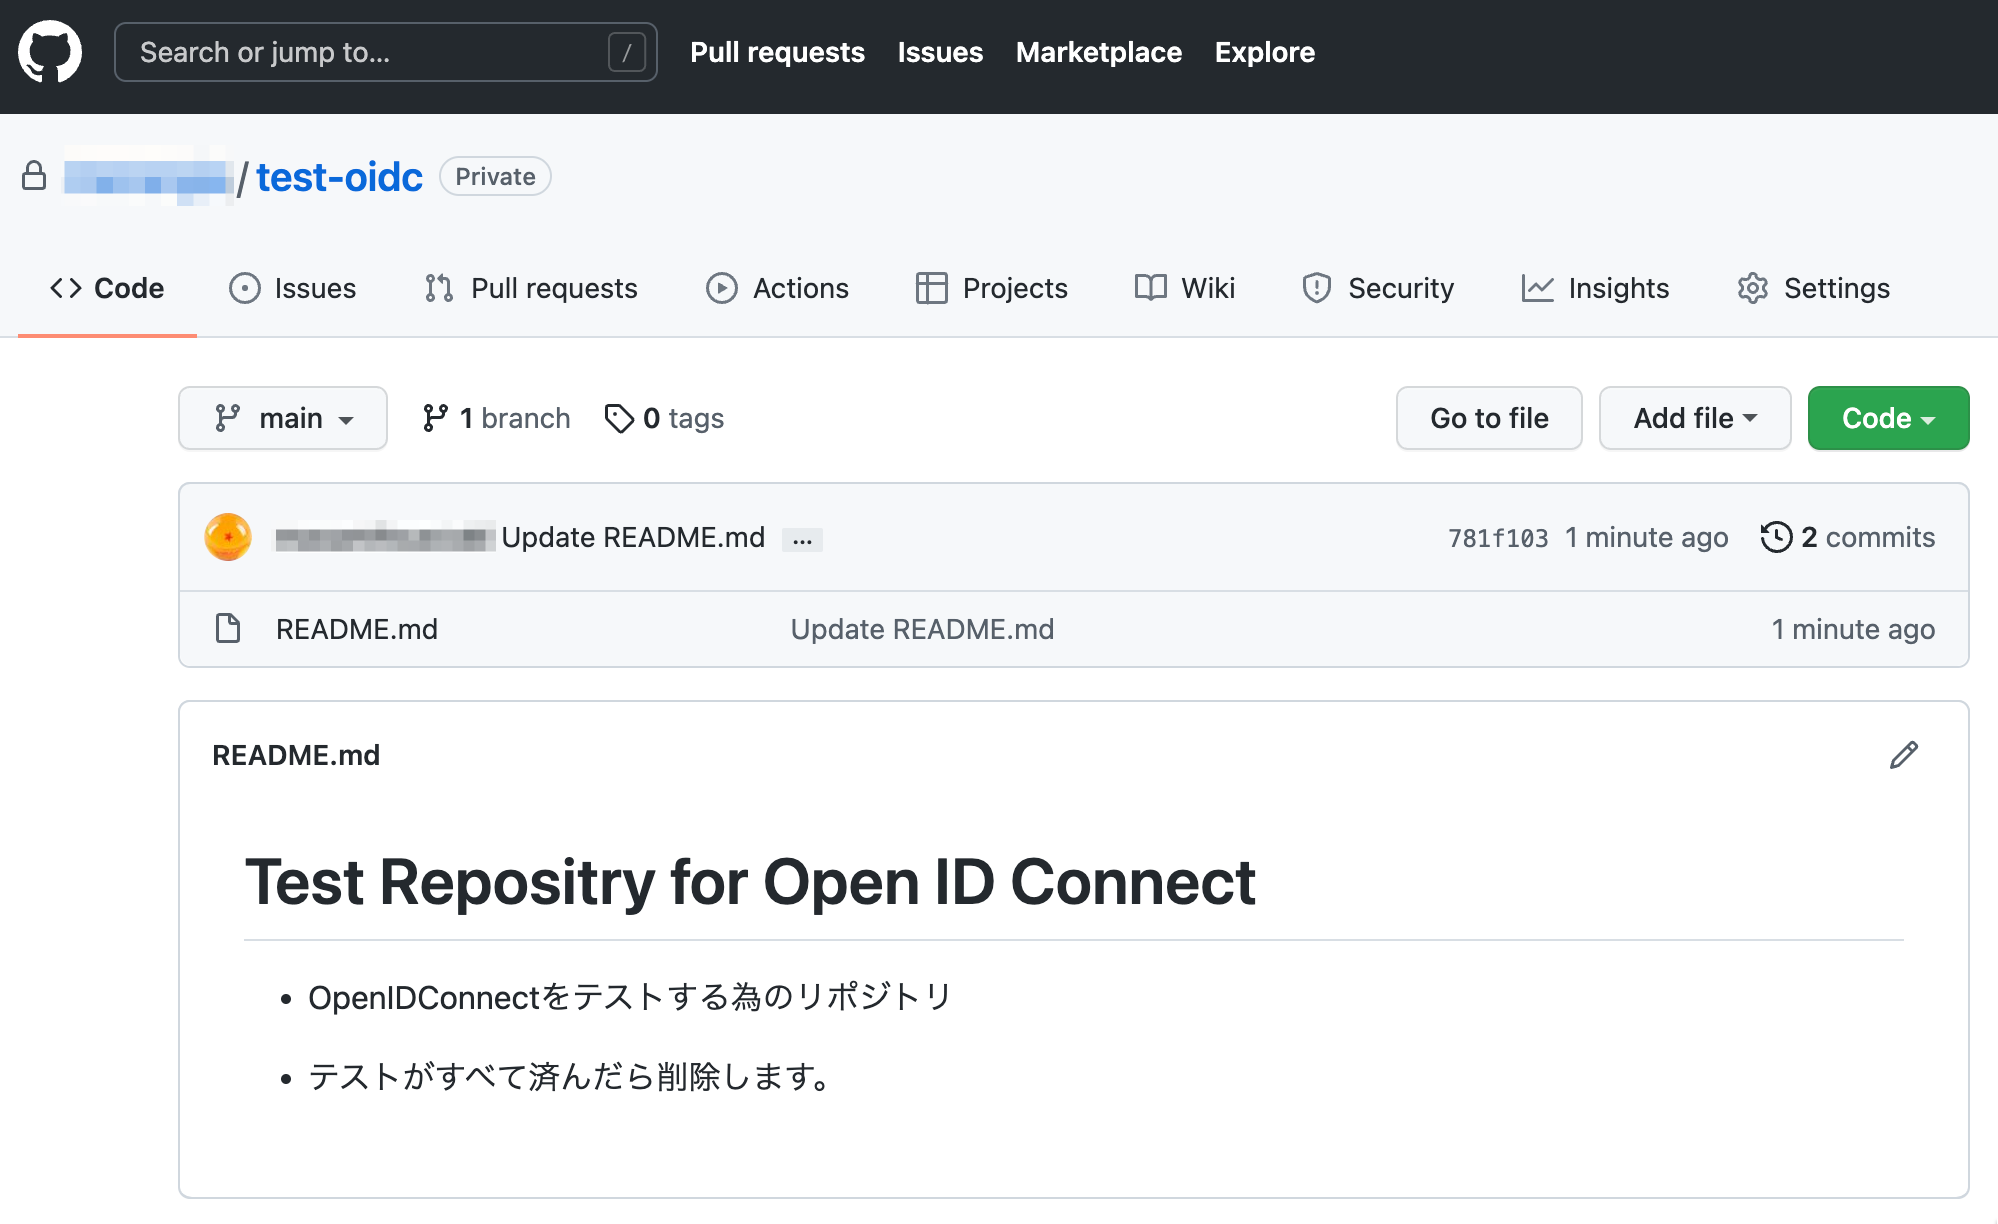Click the README.md panel heading
Viewport: 1998px width, 1224px height.
296,755
